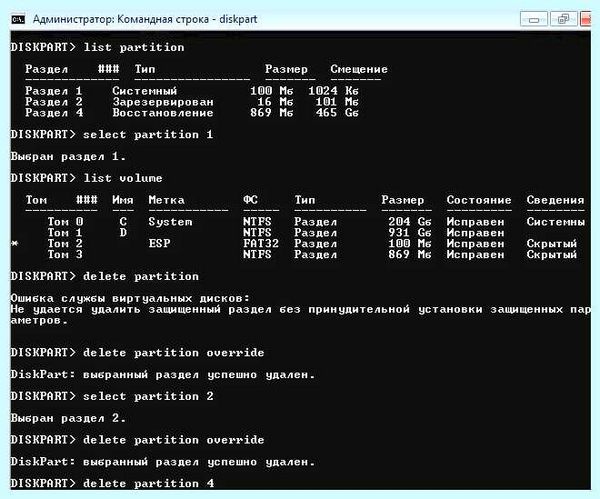Click the 'Размер' header in partition table
The width and height of the screenshot is (600, 499).
(x=286, y=69)
